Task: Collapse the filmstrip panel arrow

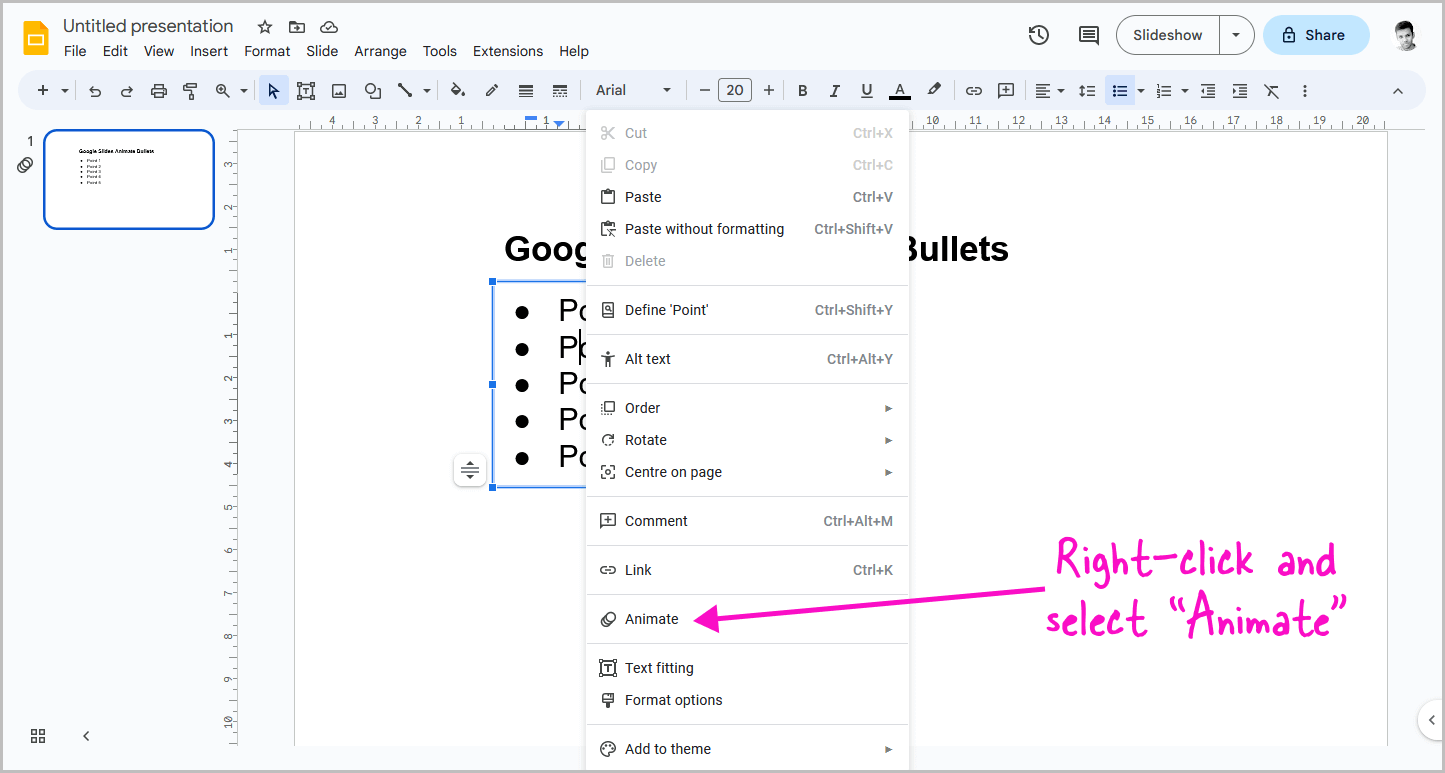Action: 86,736
